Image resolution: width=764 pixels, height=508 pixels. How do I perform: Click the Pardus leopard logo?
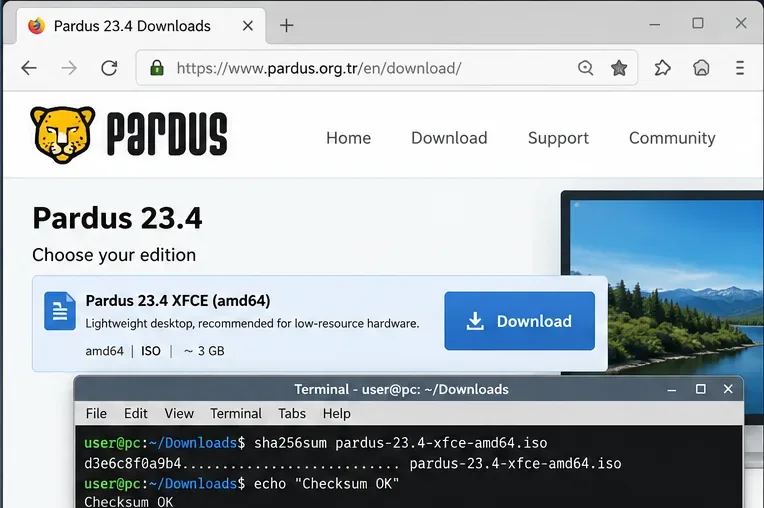point(62,135)
